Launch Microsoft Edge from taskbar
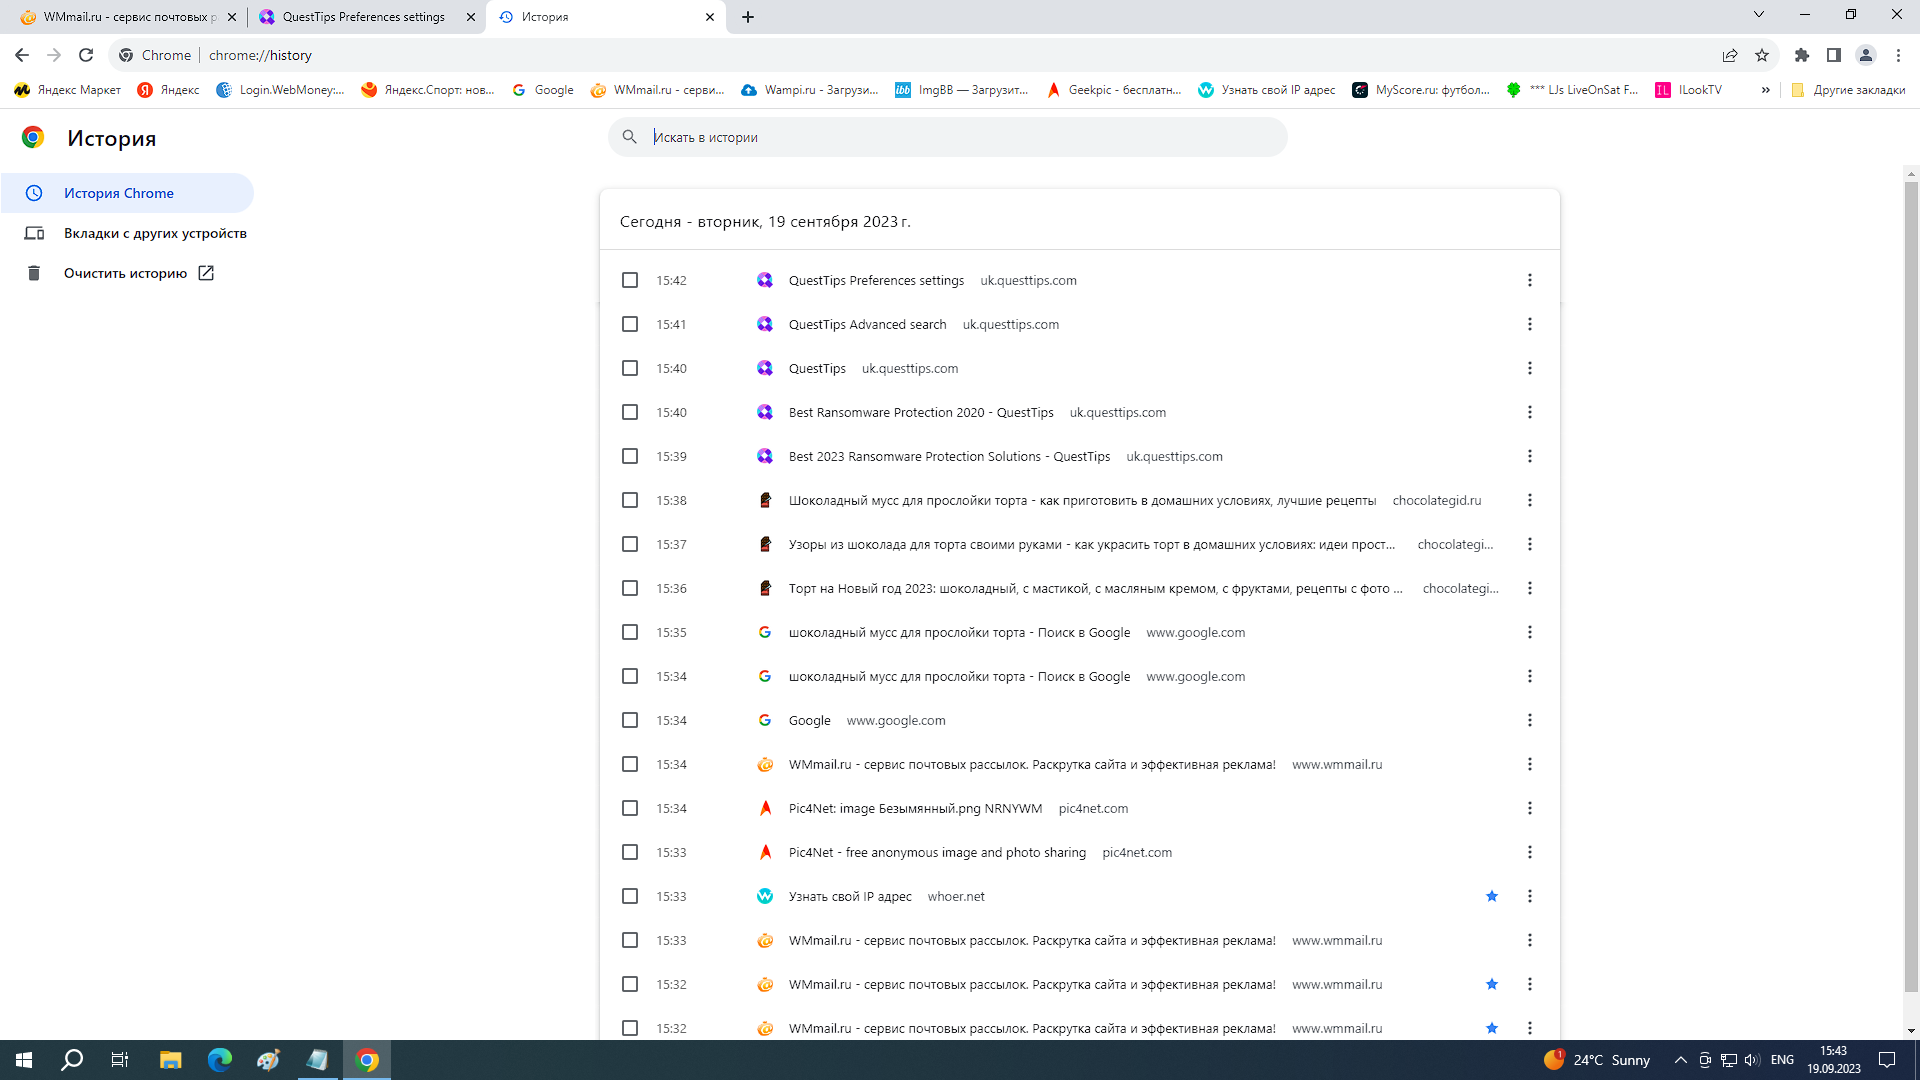This screenshot has width=1920, height=1080. click(219, 1060)
